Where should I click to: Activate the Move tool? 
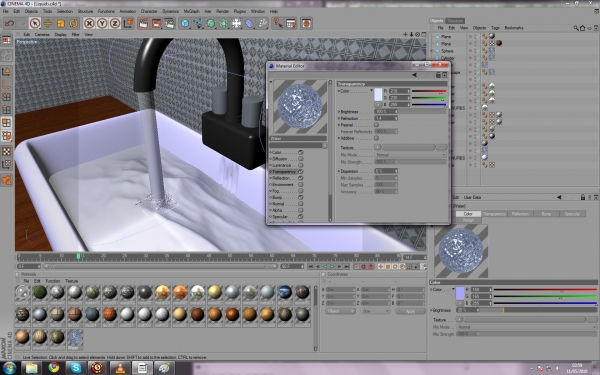48,23
